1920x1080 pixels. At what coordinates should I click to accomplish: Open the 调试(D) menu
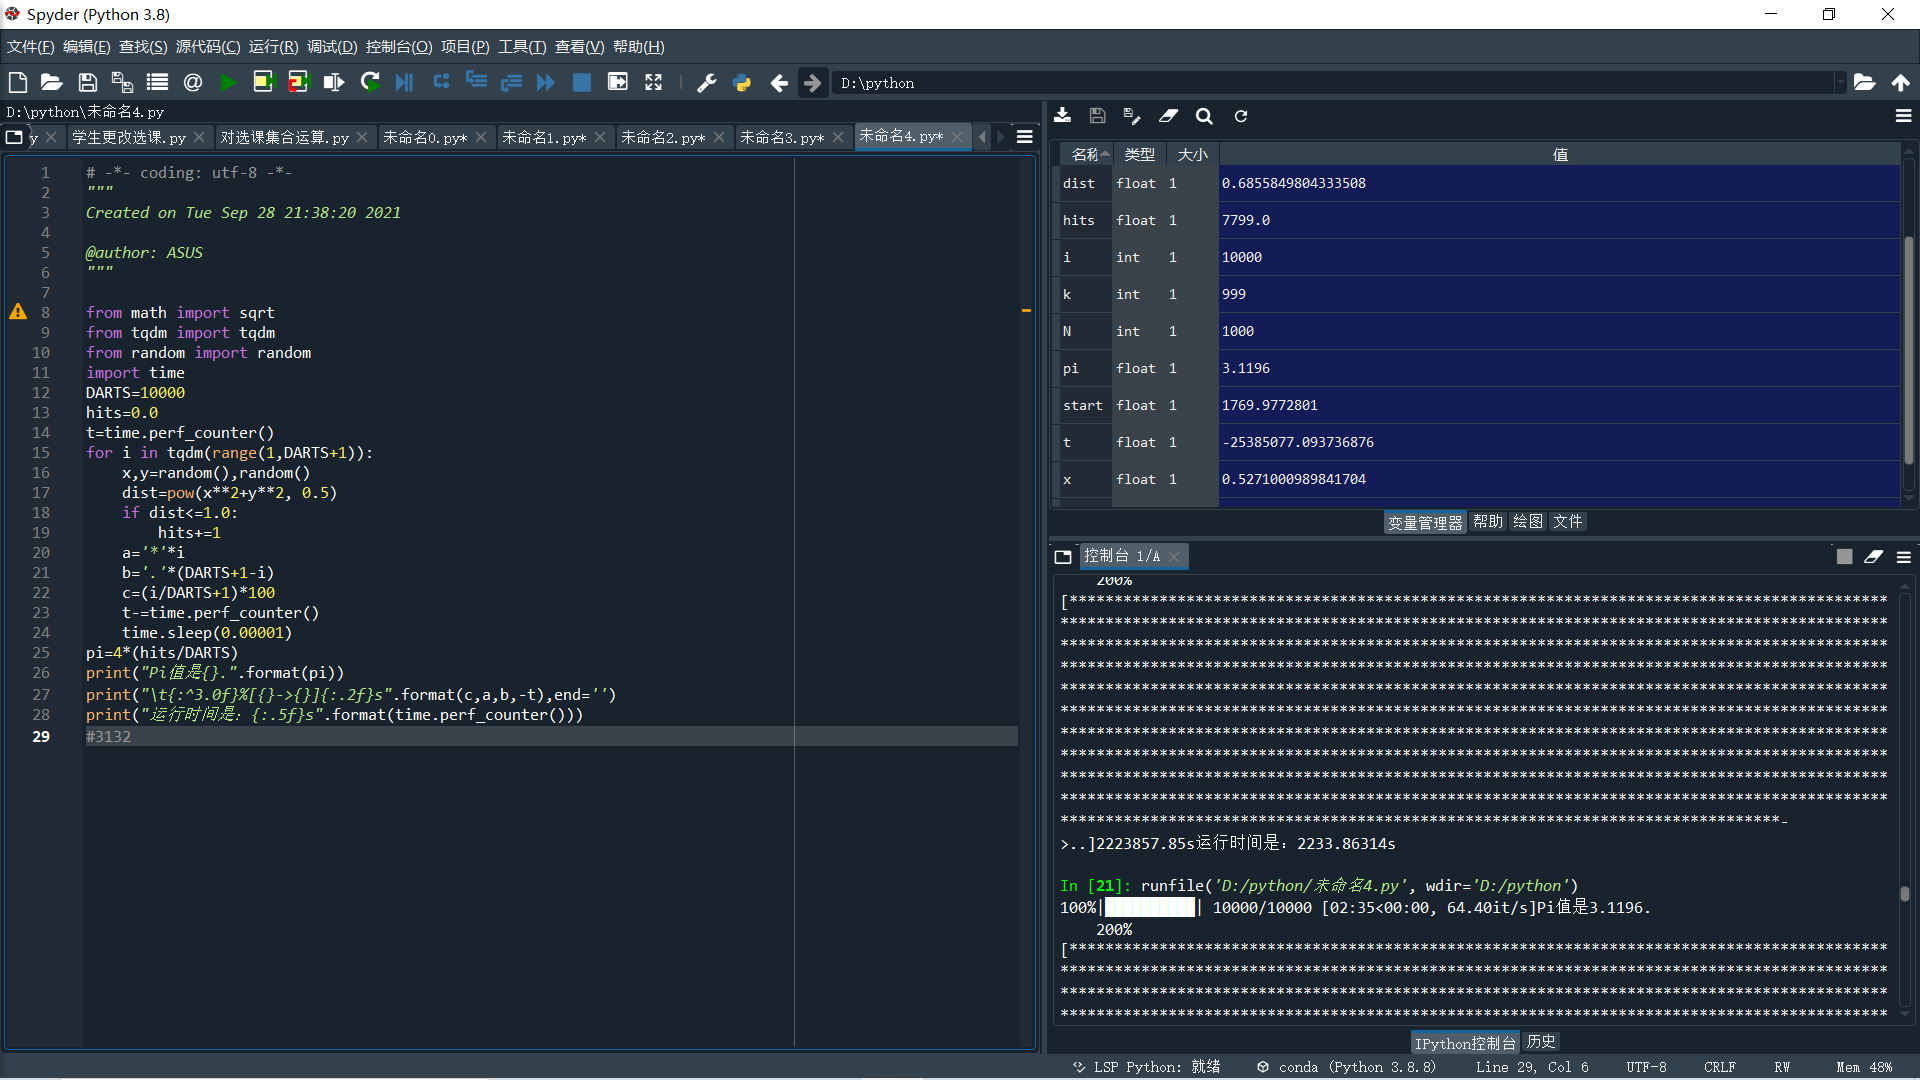point(331,47)
